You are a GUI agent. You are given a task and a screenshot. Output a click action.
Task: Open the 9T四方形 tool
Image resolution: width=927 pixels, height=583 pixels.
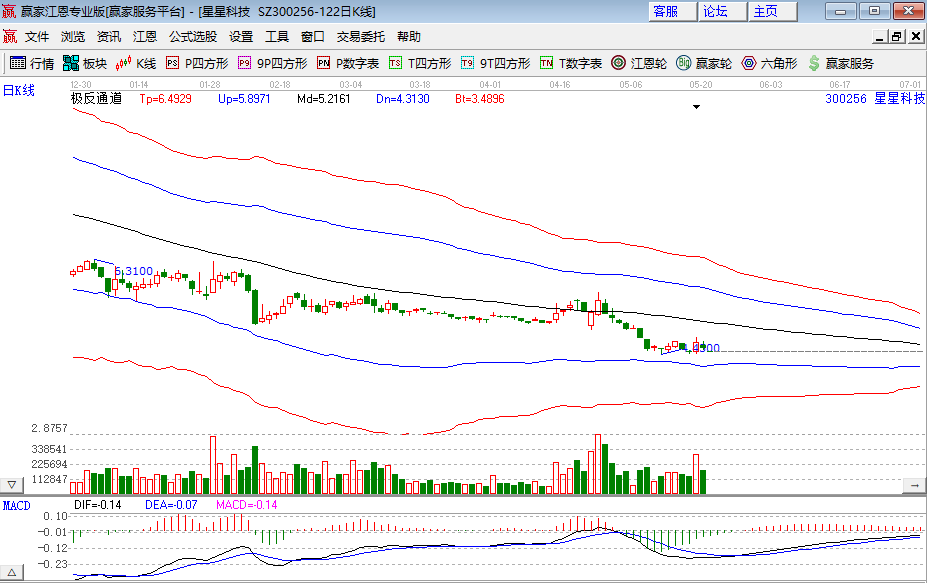pos(496,63)
